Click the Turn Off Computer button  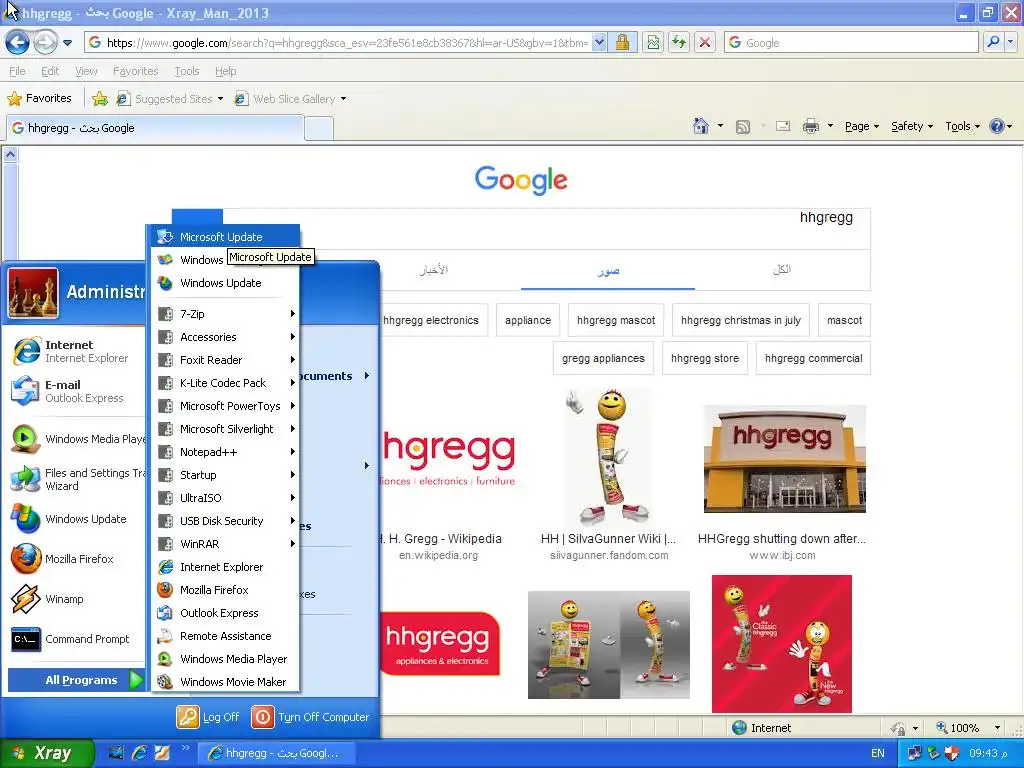point(310,717)
